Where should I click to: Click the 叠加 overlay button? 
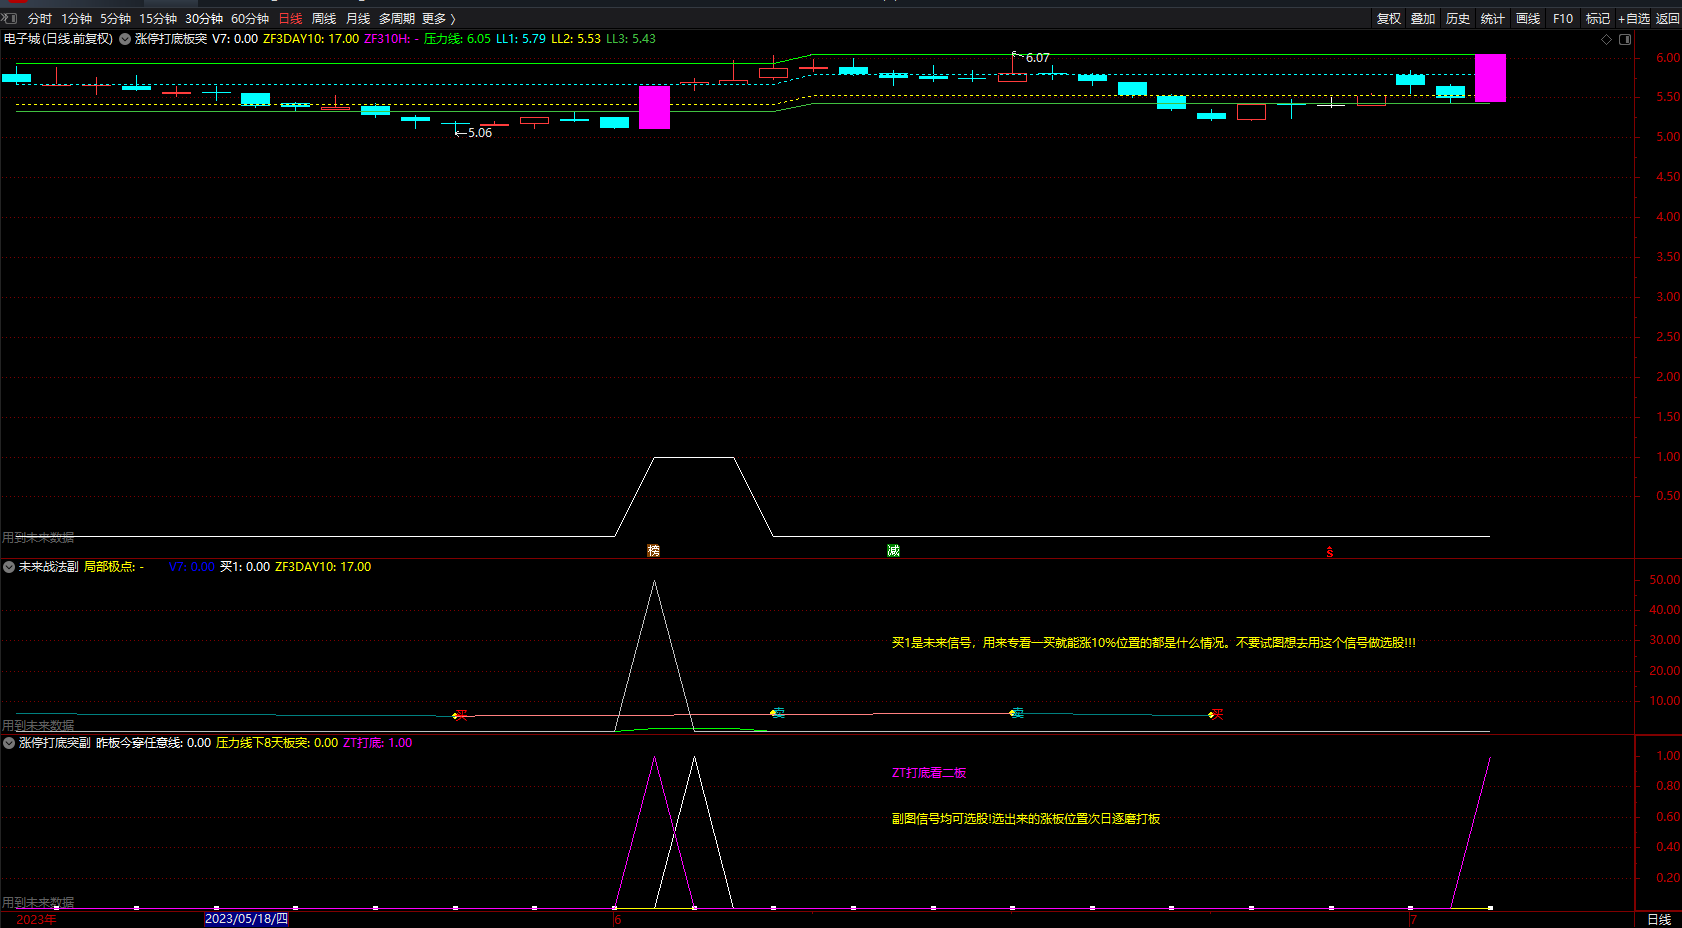(1423, 19)
